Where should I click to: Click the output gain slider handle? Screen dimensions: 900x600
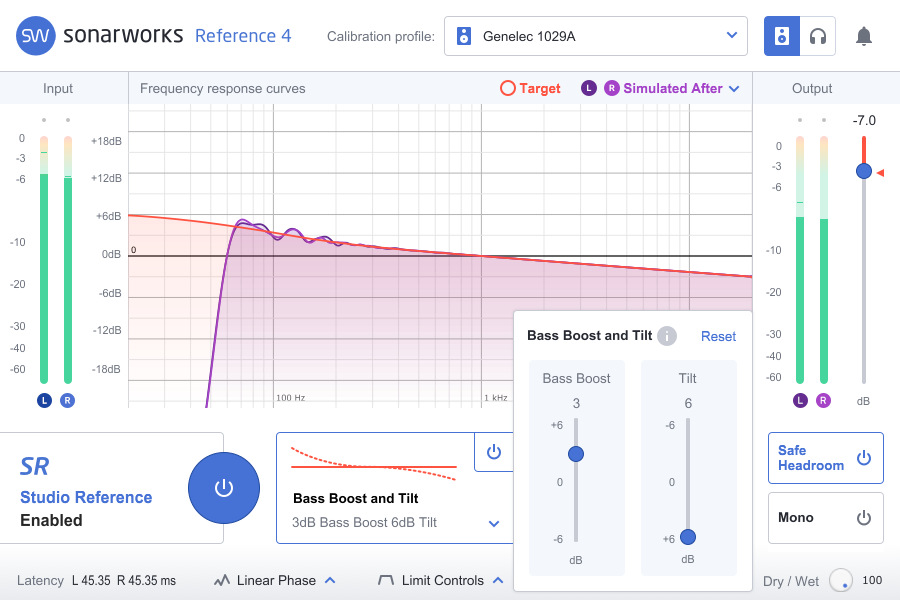pyautogui.click(x=864, y=171)
